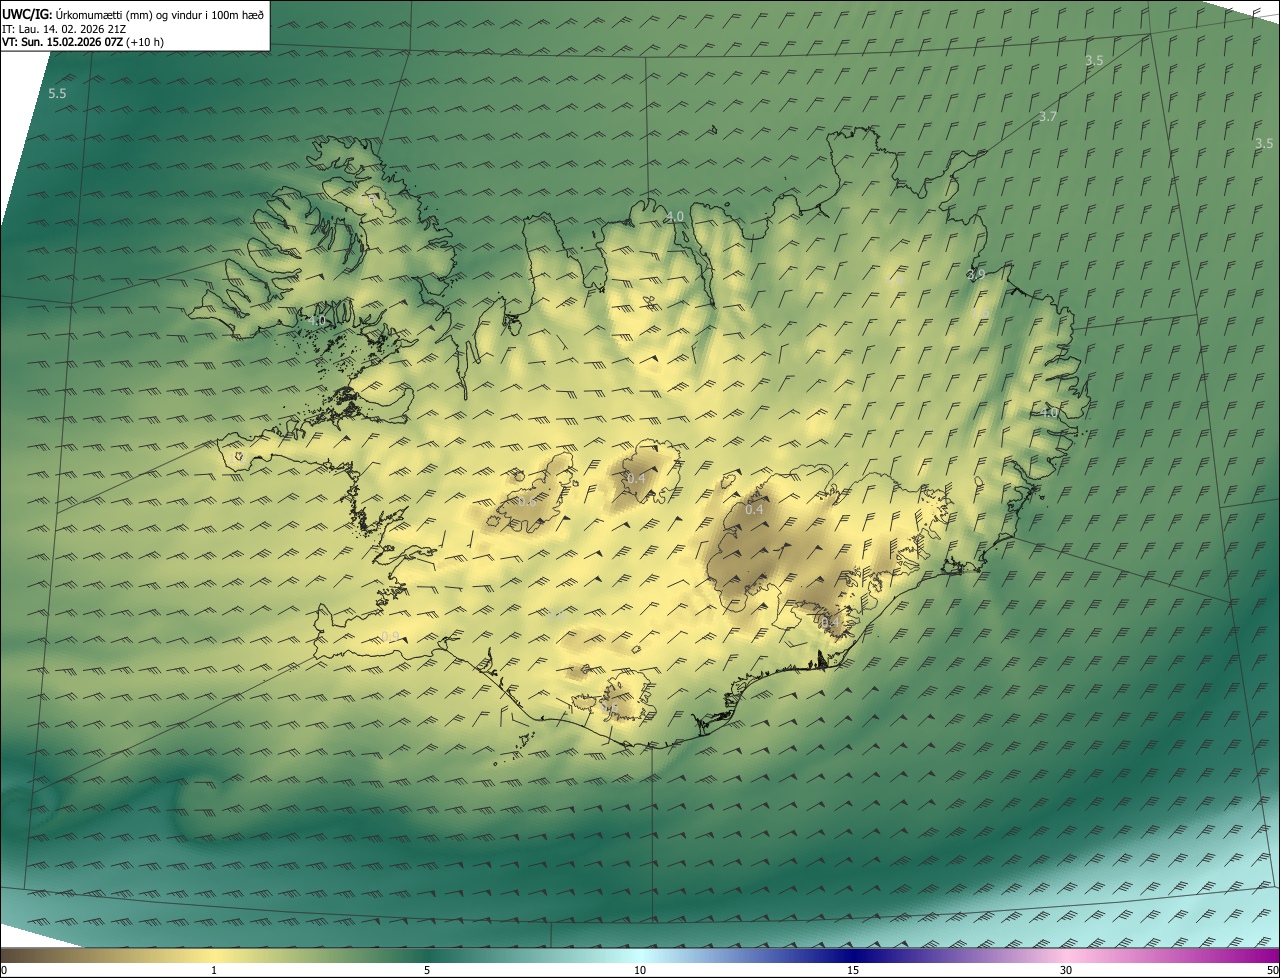1280x978 pixels.
Task: Click the 0.6 label on Mýrdalsjökull glacier
Action: tap(609, 708)
